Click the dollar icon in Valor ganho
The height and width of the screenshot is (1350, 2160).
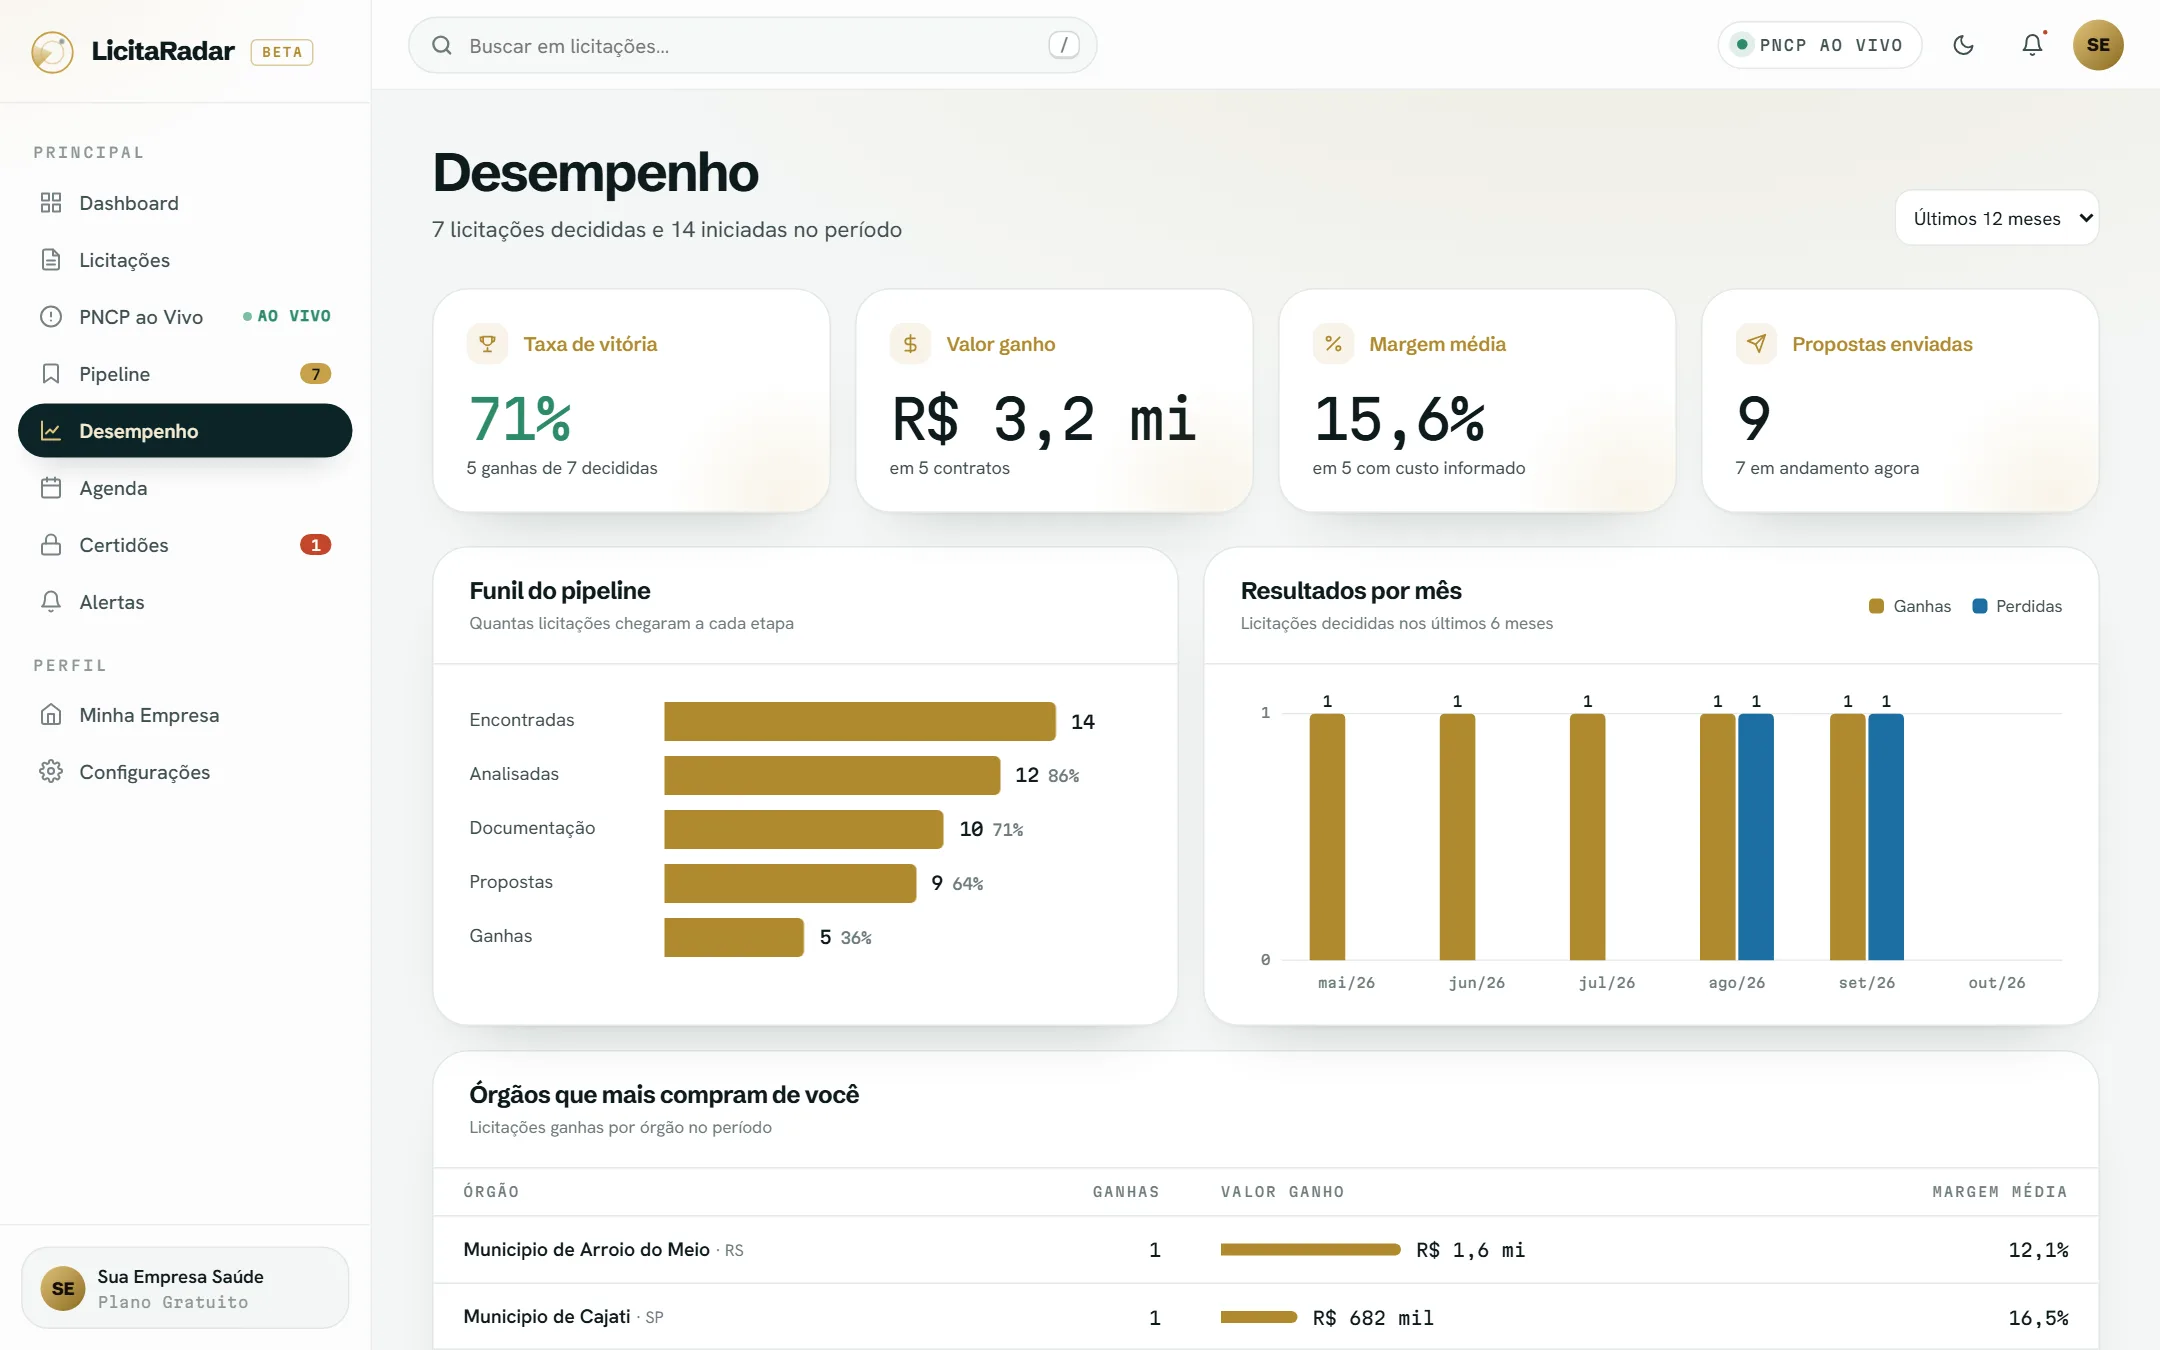[x=910, y=344]
